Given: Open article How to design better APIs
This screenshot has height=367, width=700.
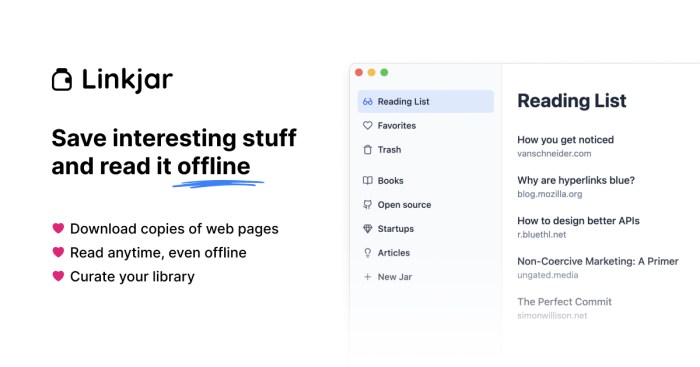Looking at the screenshot, I should 578,221.
